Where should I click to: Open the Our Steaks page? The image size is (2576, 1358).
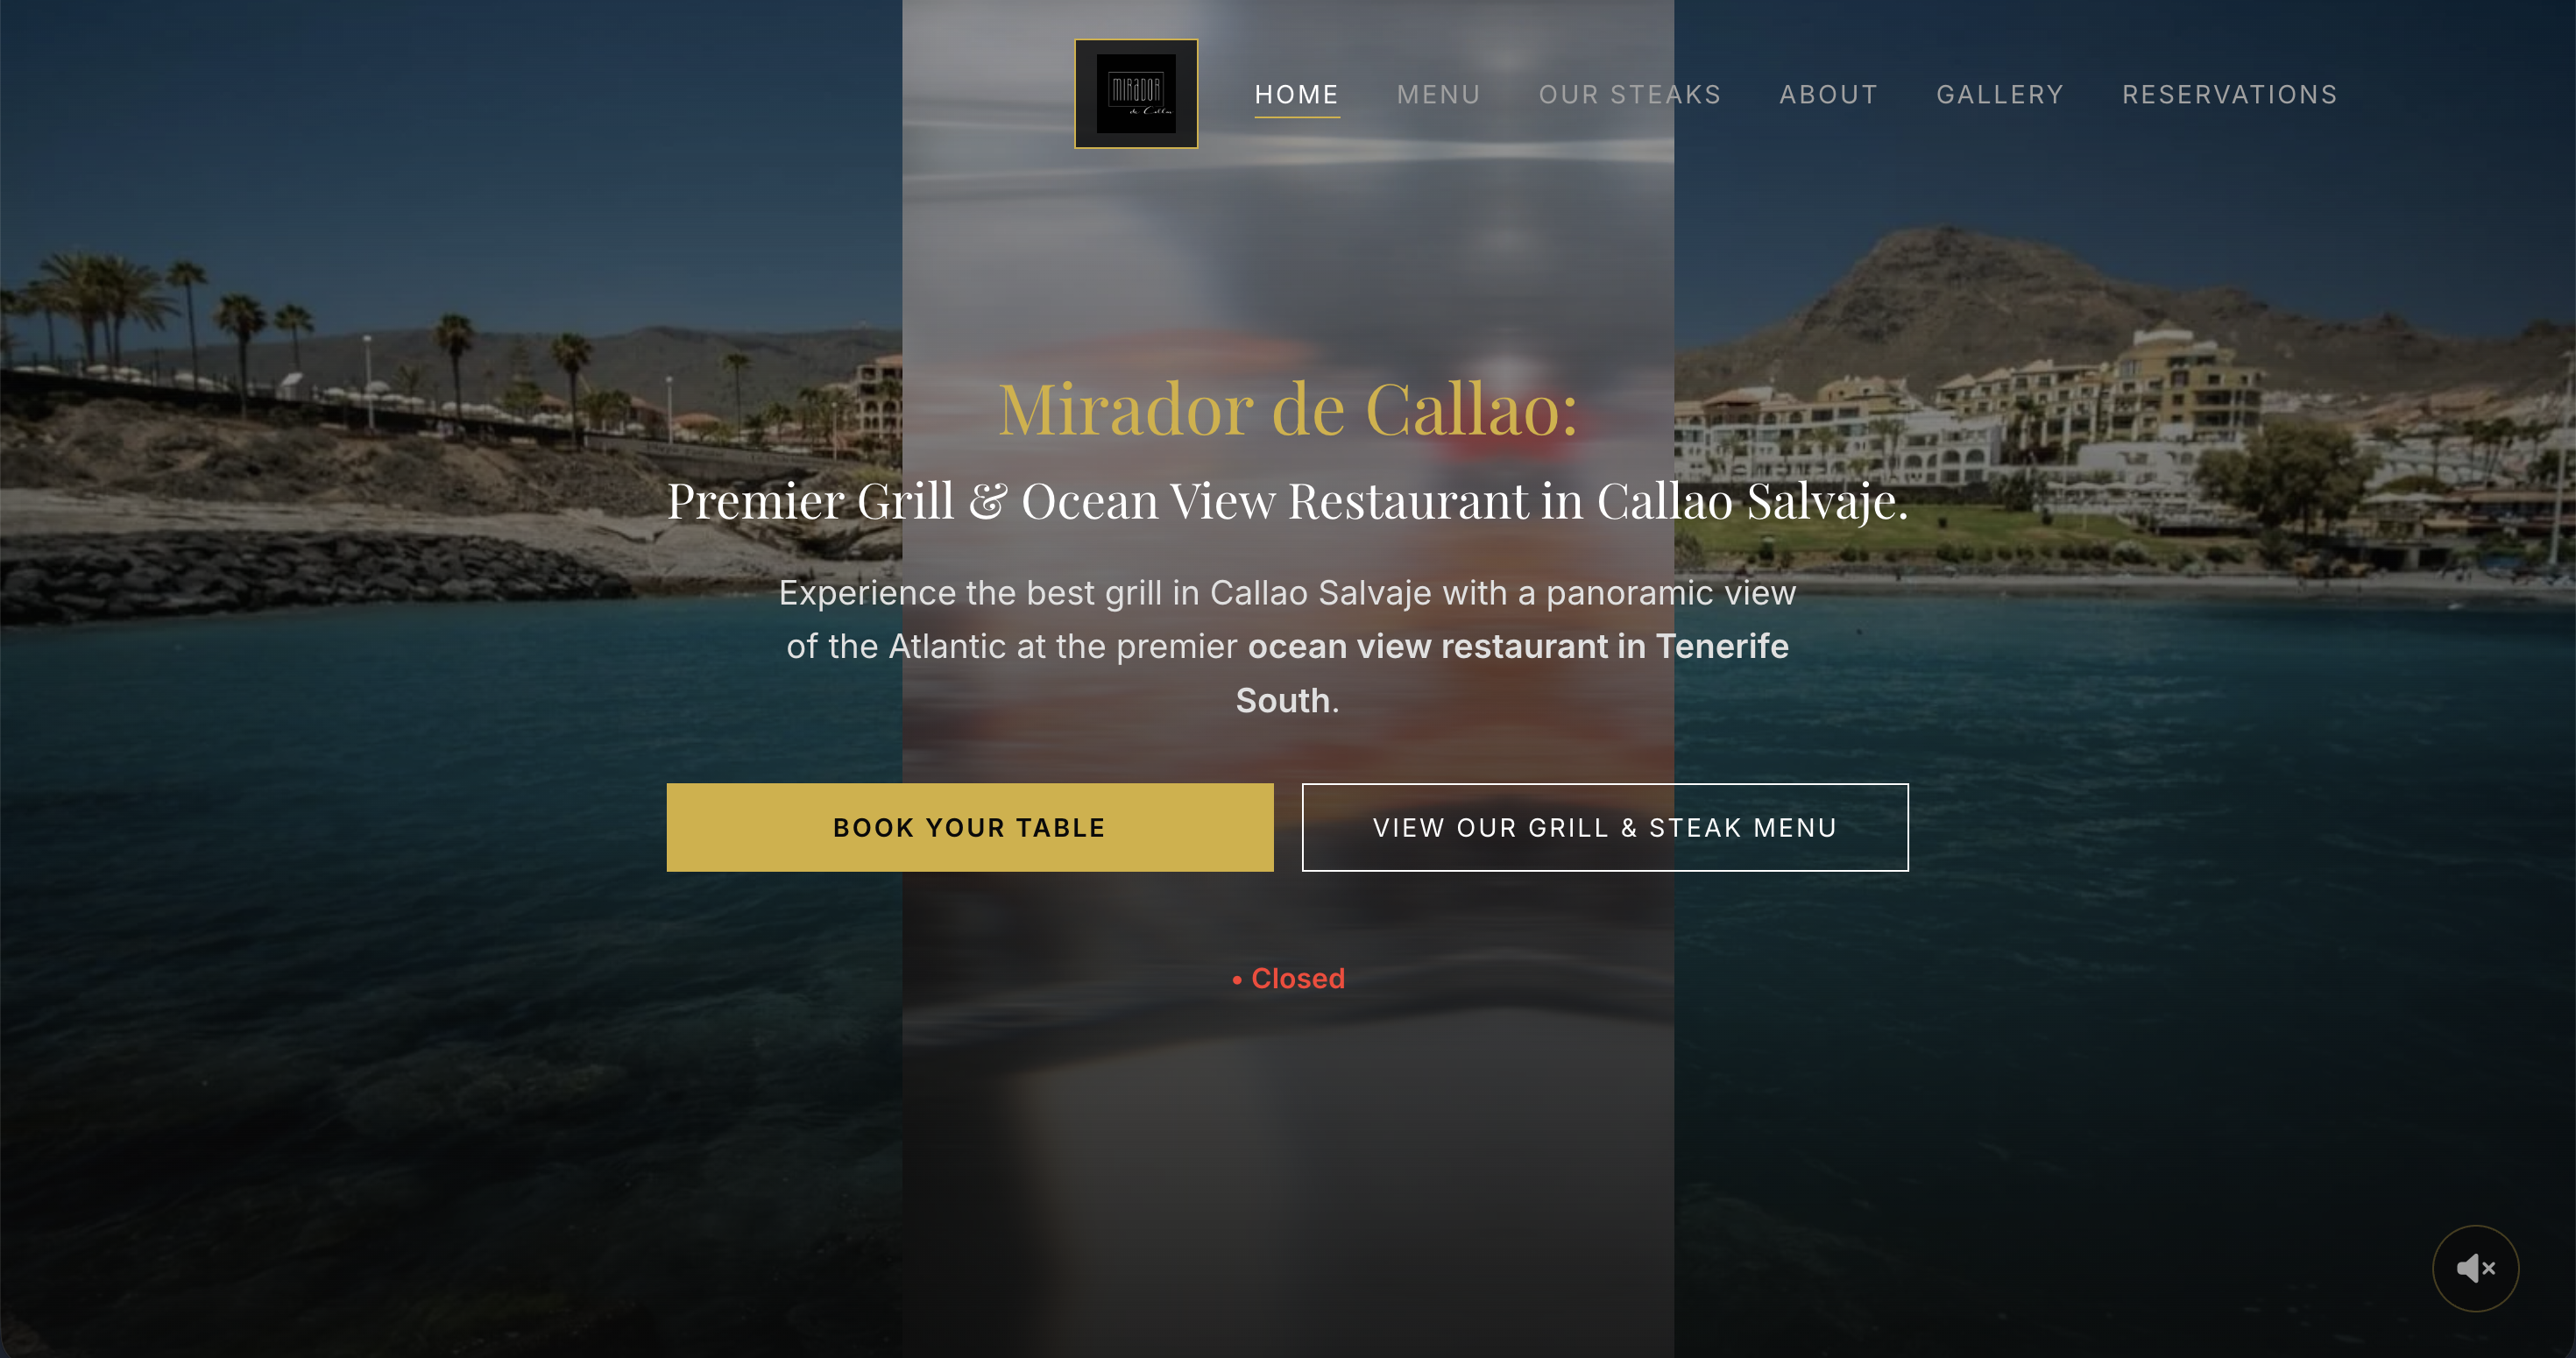[x=1630, y=95]
